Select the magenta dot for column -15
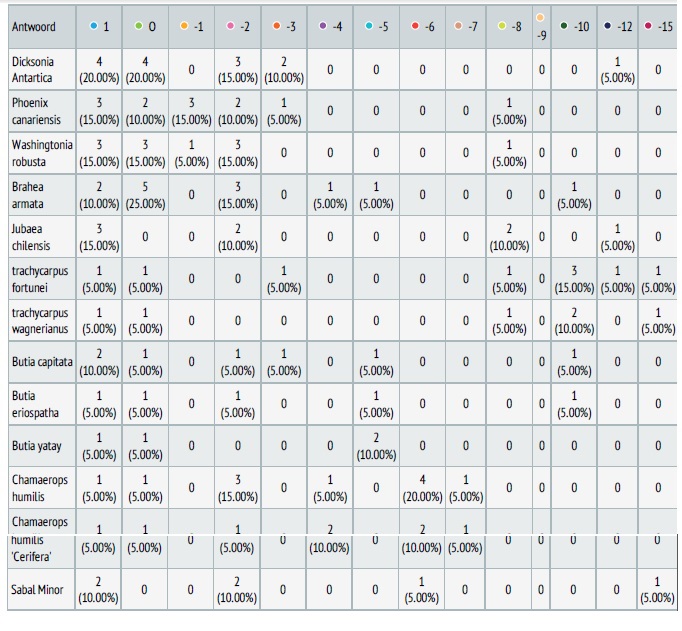Image resolution: width=682 pixels, height=631 pixels. point(649,26)
